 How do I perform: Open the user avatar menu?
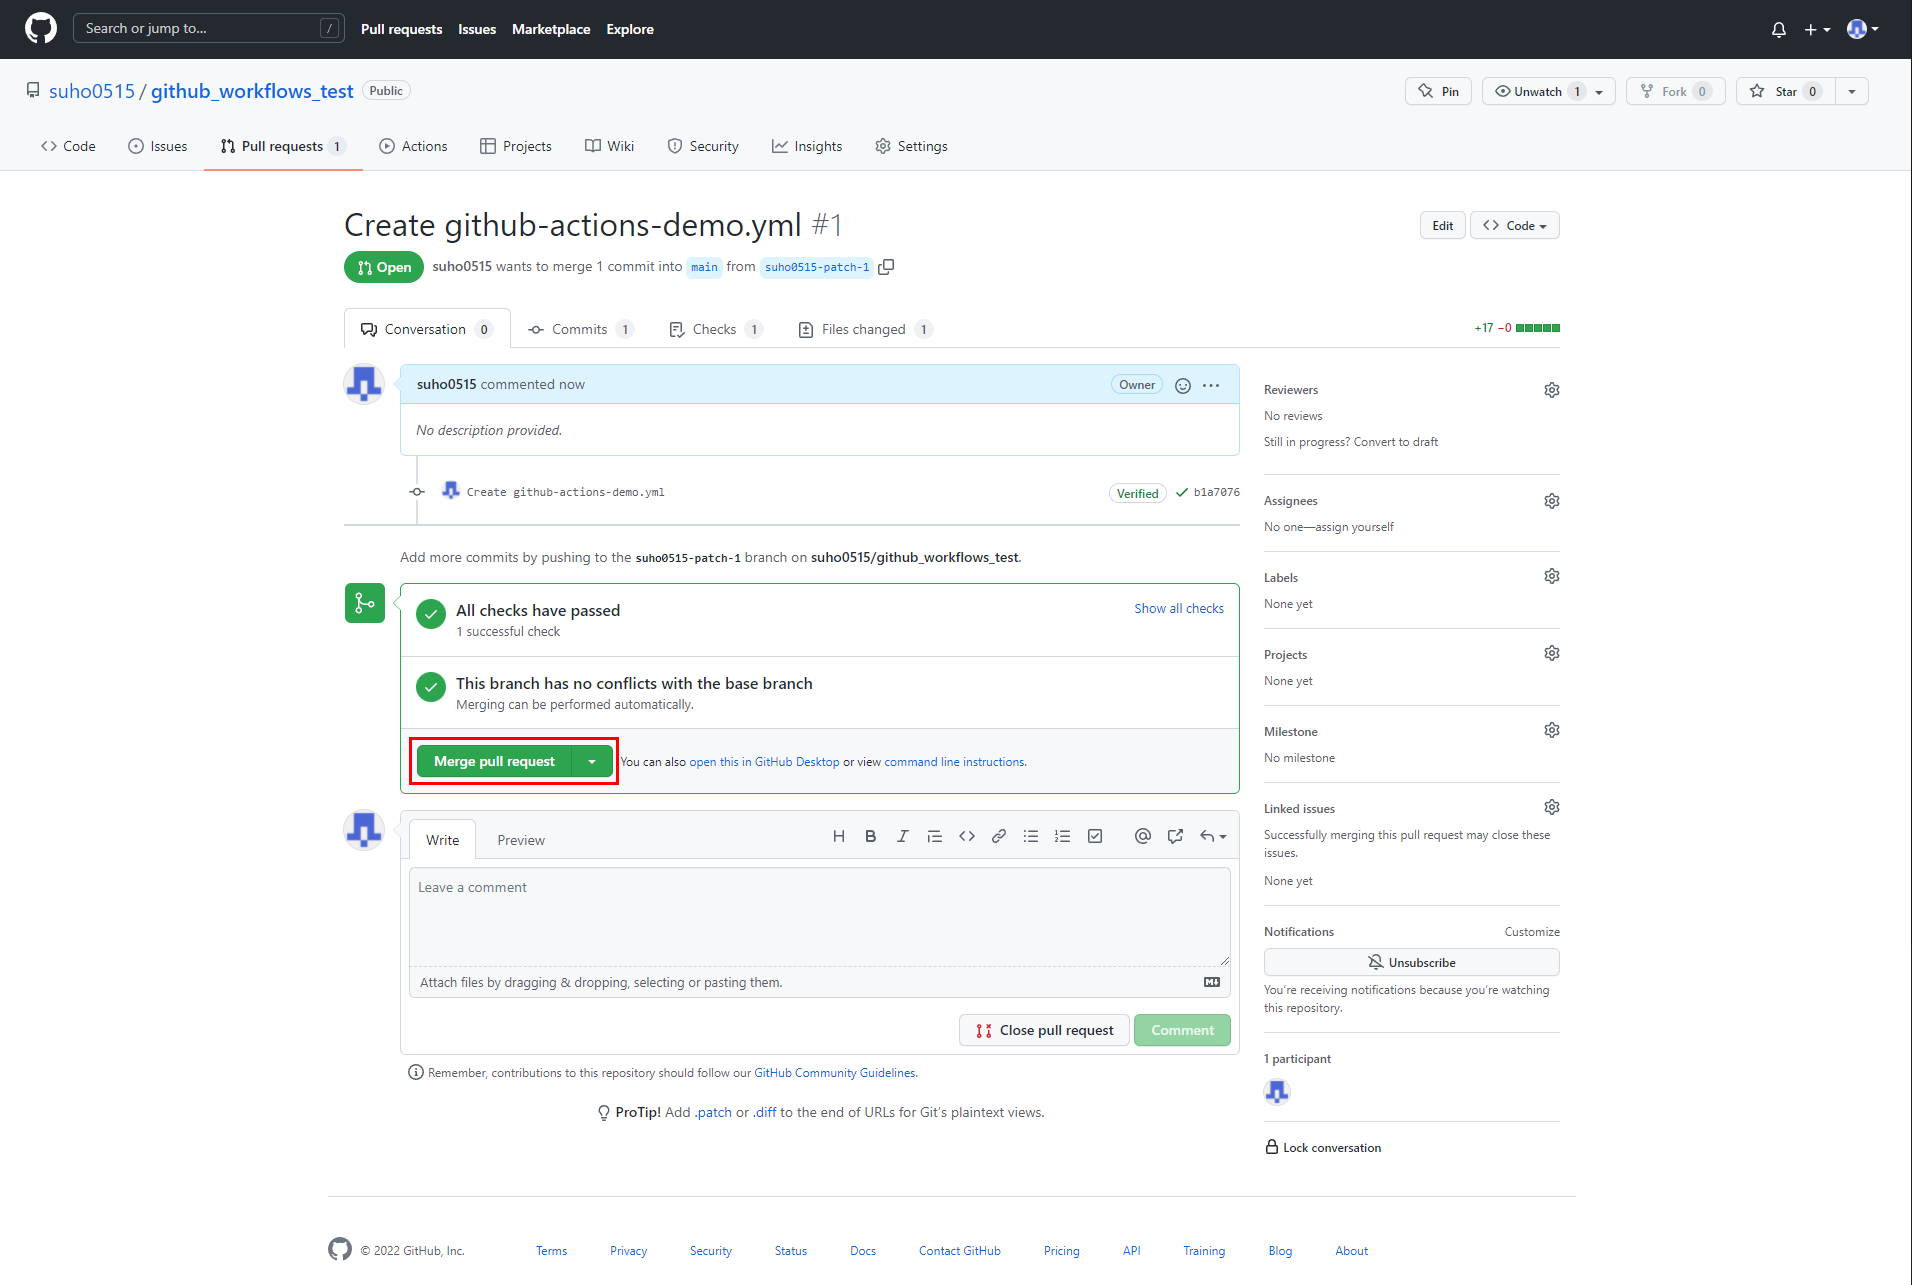pos(1862,29)
